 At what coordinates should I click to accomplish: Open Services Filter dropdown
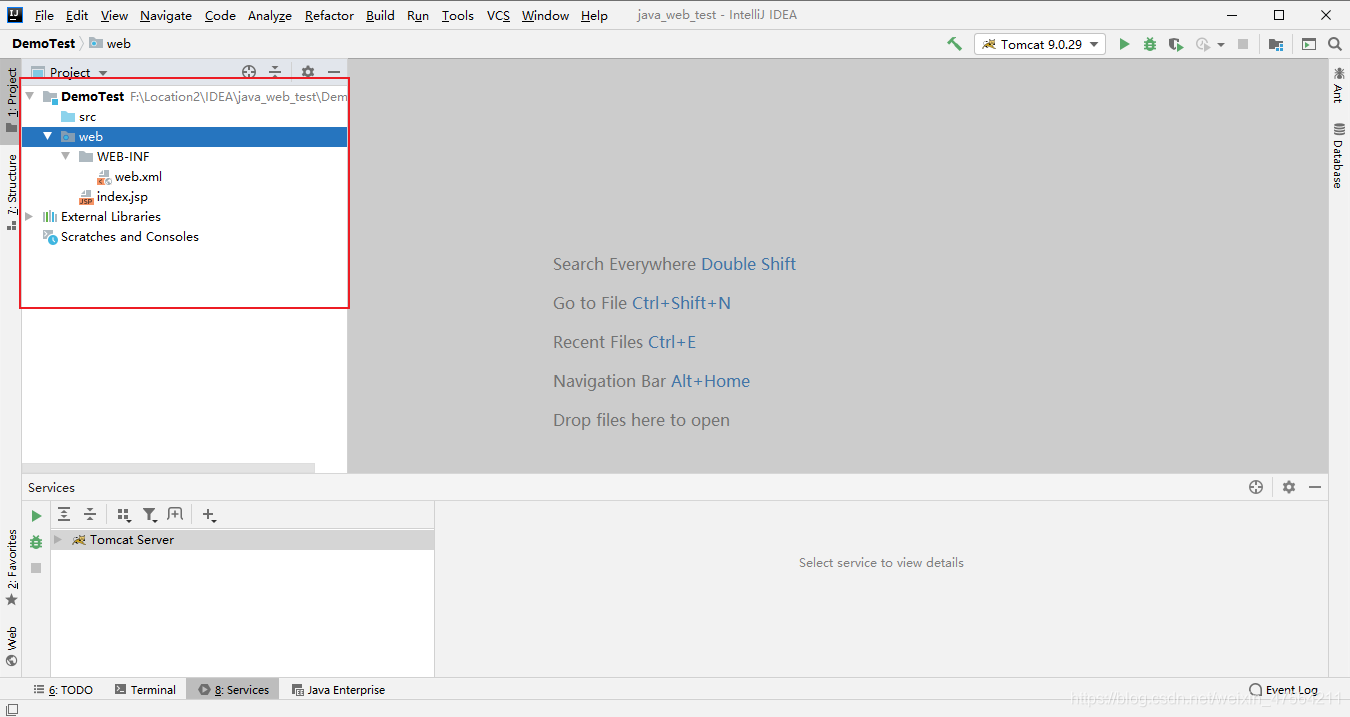pos(150,514)
